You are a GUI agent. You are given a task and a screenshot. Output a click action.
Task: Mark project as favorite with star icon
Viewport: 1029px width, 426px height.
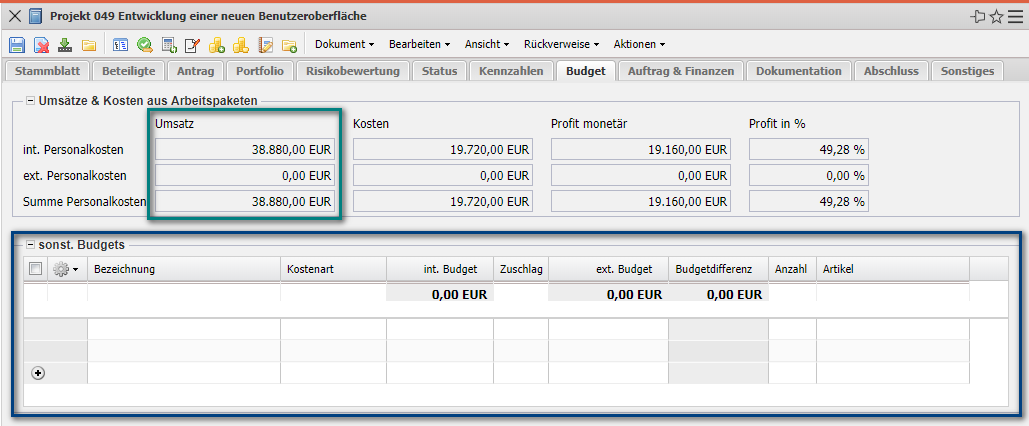(997, 17)
